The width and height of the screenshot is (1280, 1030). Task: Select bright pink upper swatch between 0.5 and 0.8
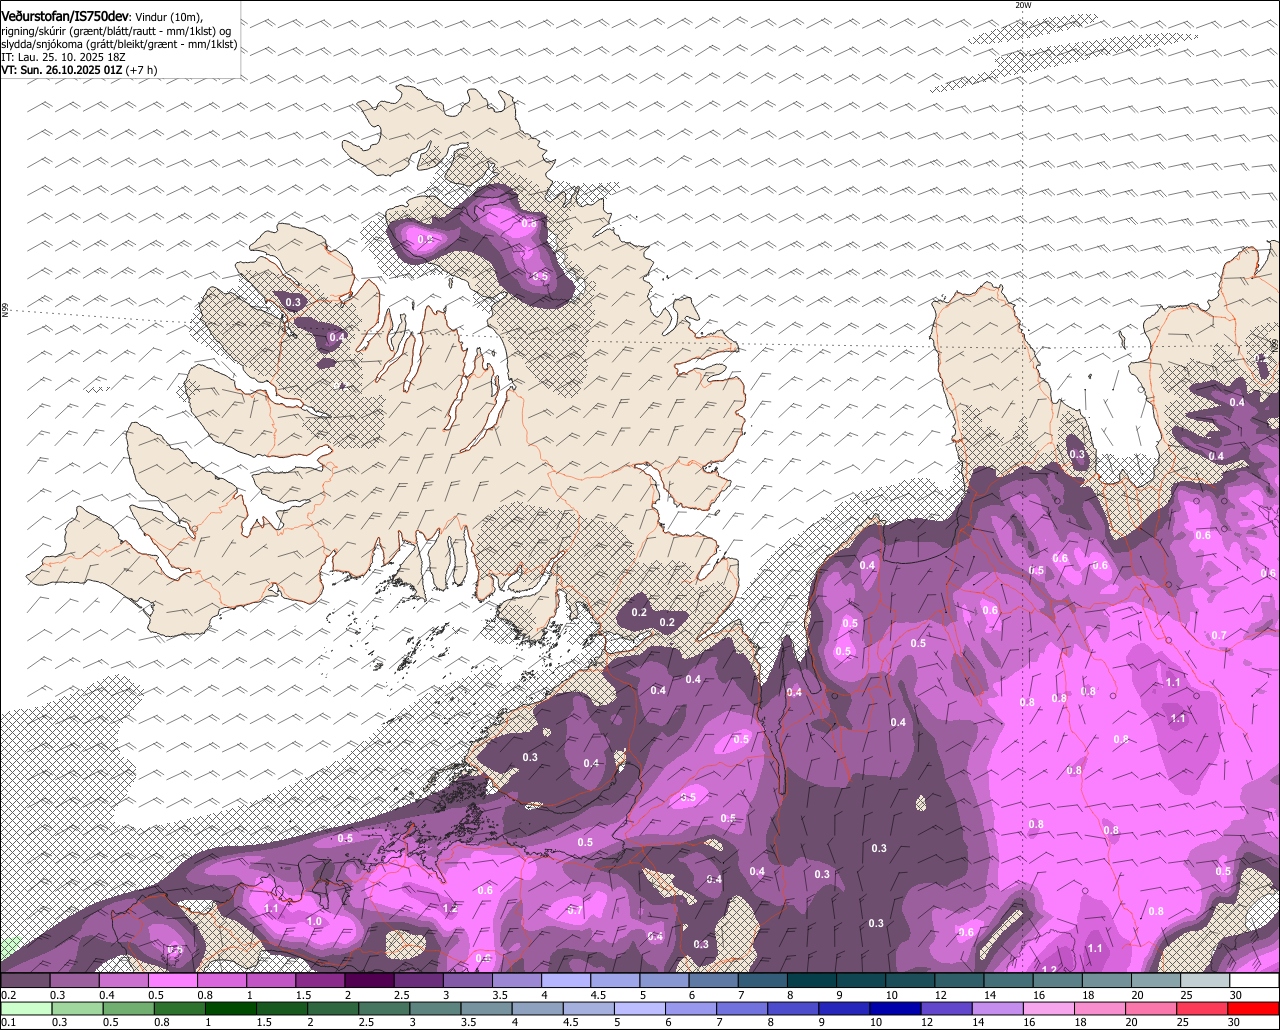point(173,980)
